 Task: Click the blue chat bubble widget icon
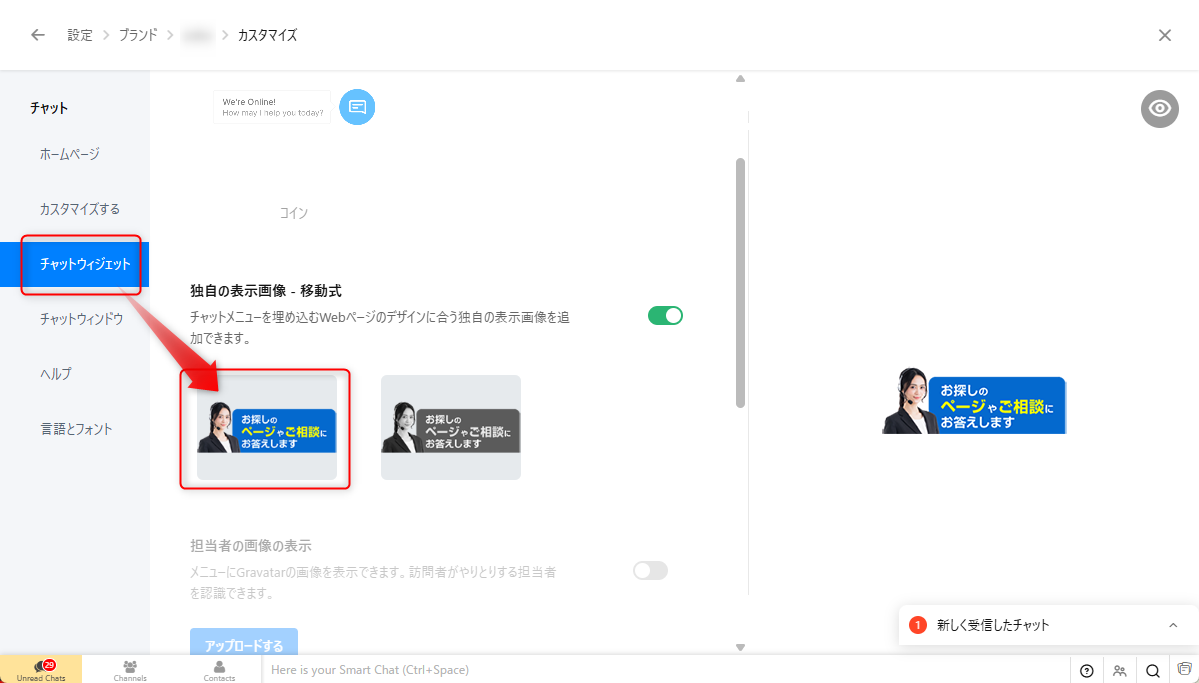pyautogui.click(x=357, y=107)
